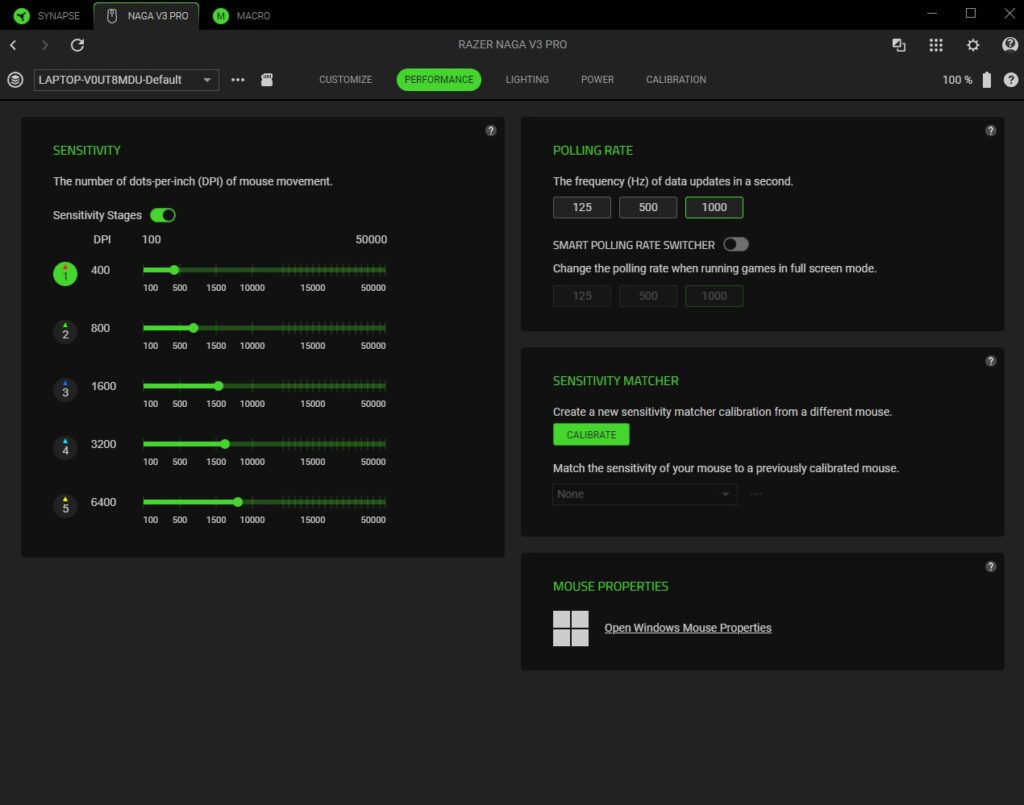Click the 400 DPI value for stage 1
Viewport: 1024px width, 805px height.
pos(100,270)
